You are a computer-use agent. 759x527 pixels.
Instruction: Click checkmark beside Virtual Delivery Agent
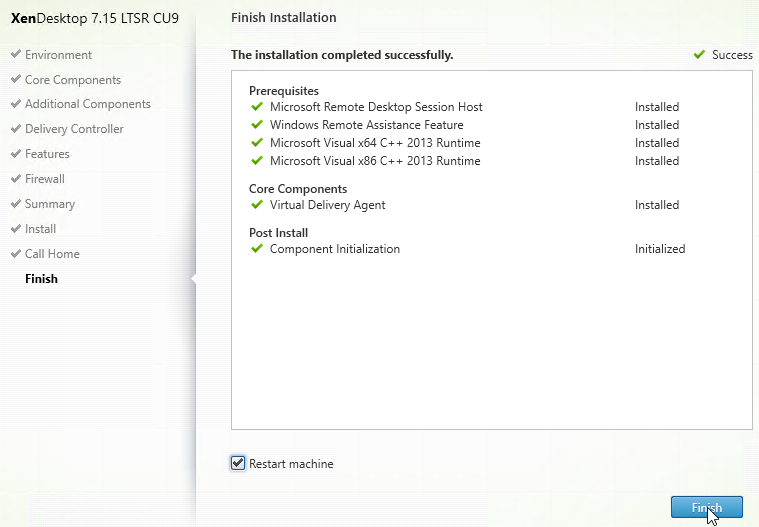tap(257, 205)
